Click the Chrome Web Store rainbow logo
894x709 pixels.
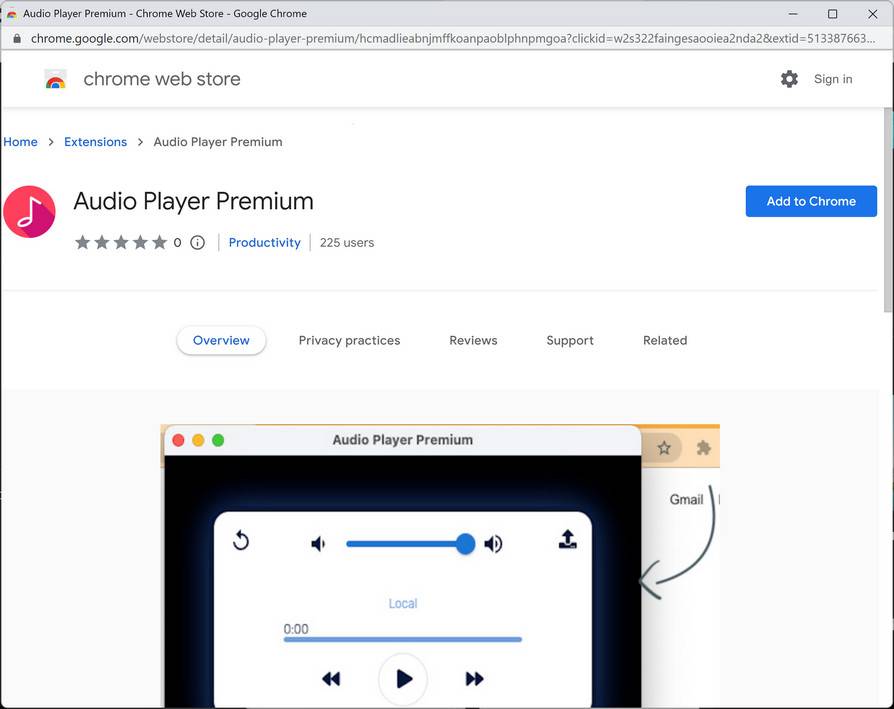point(55,79)
